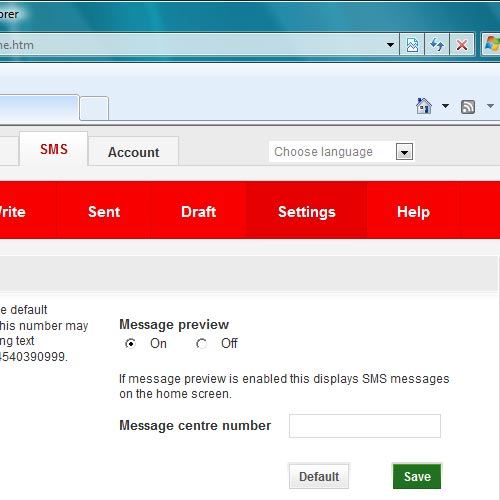Open the Settings section in red bar
Viewport: 500px width, 500px height.
307,212
